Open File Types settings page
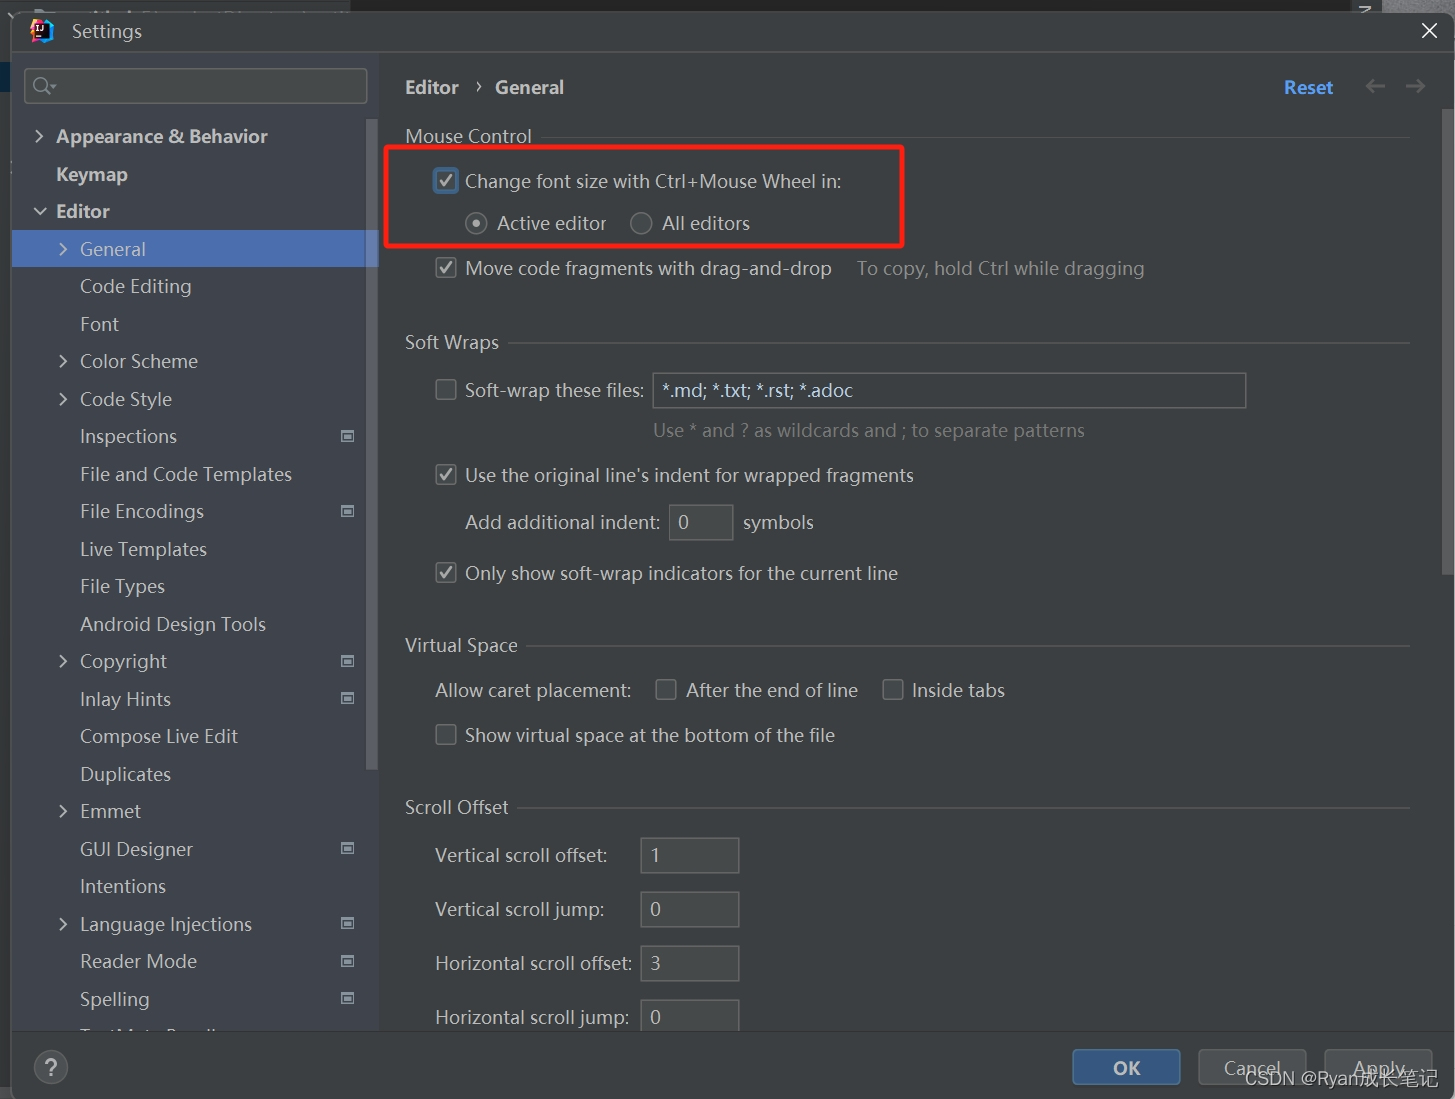The image size is (1455, 1099). pos(122,586)
